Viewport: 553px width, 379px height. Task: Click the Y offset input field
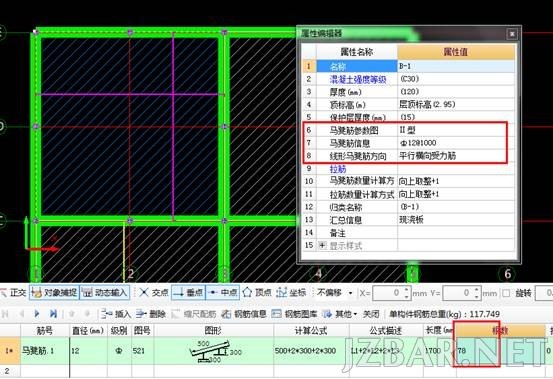(457, 293)
